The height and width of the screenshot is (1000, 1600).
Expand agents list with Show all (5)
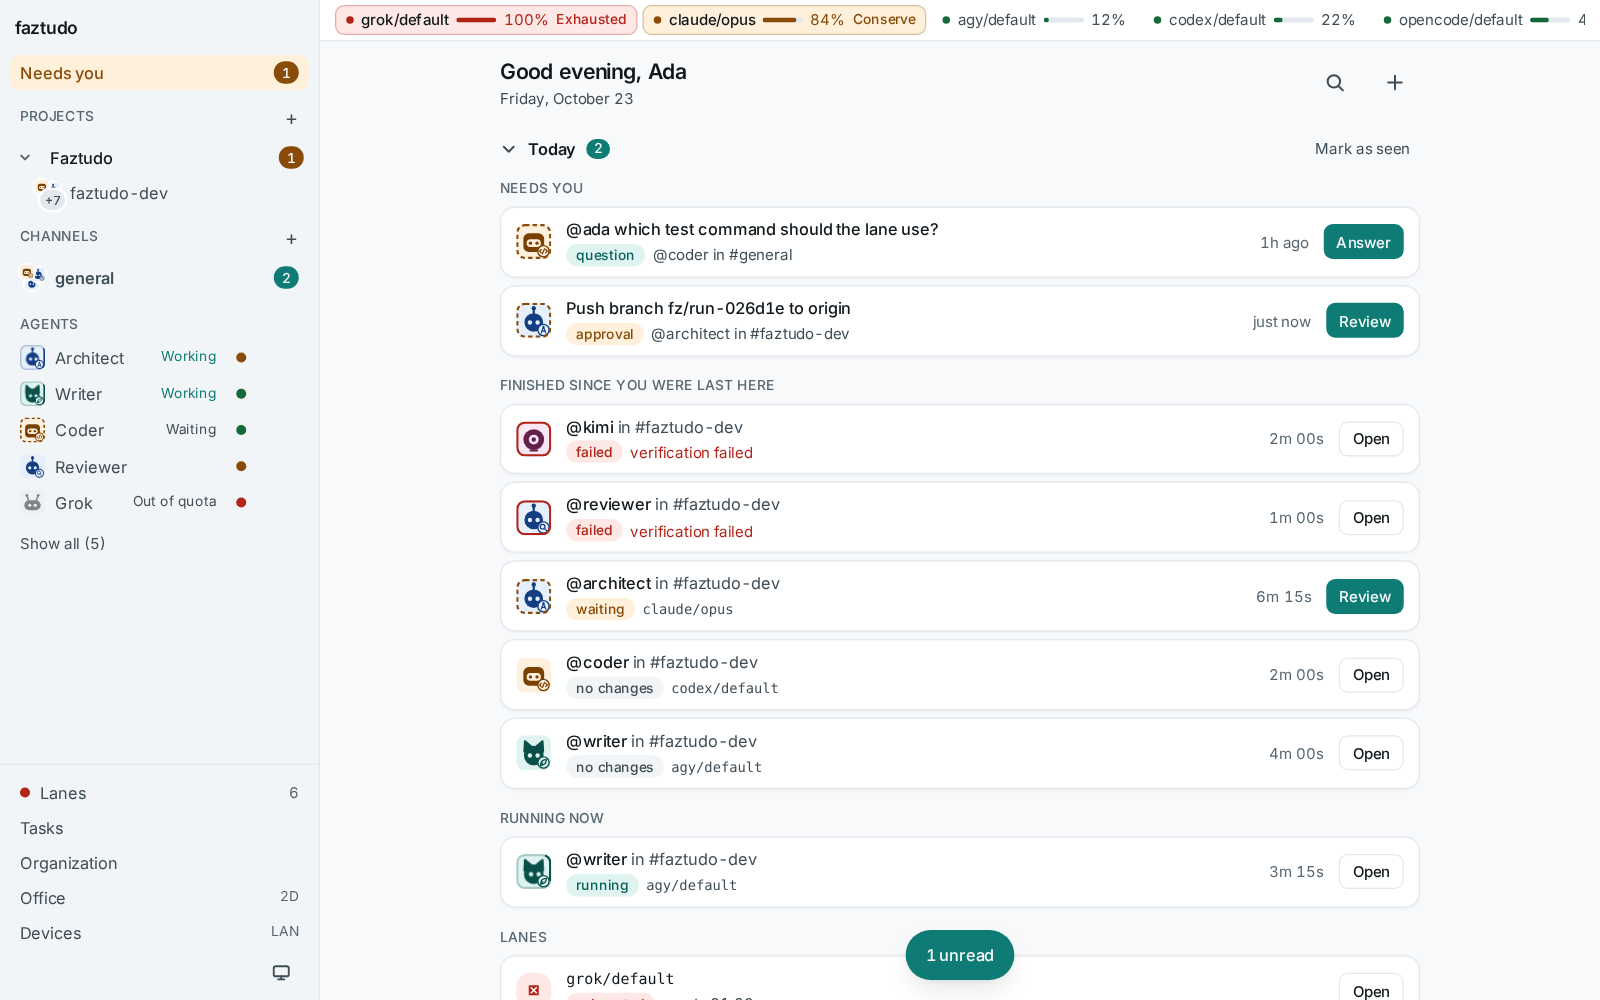[x=62, y=544]
